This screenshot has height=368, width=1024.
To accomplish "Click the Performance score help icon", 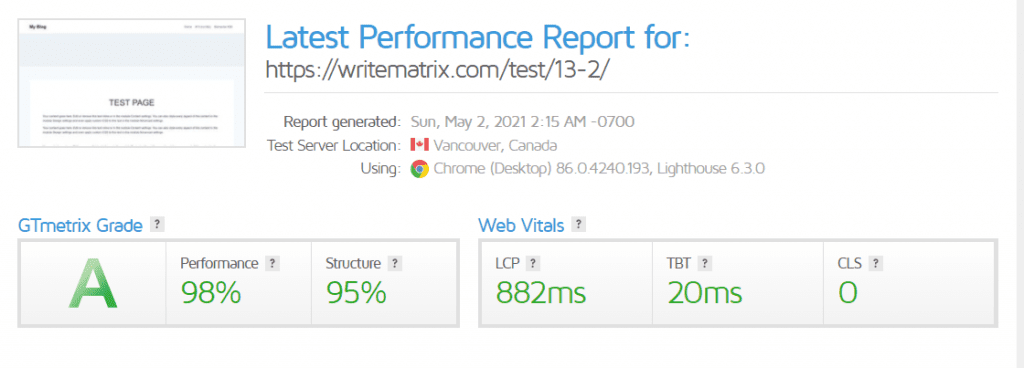I will (272, 264).
